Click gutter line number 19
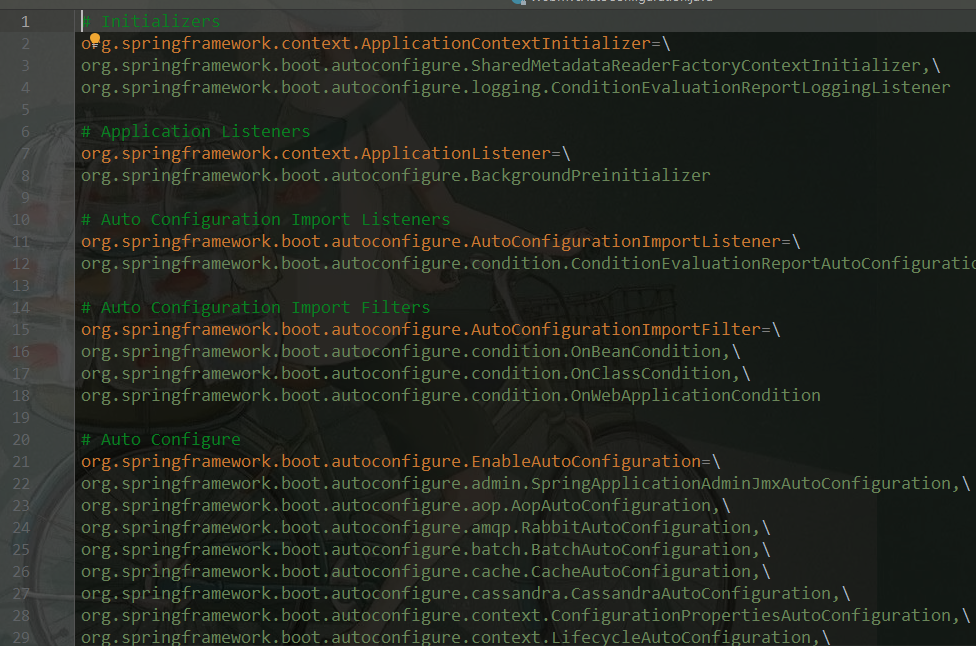Viewport: 976px width, 646px height. (21, 418)
